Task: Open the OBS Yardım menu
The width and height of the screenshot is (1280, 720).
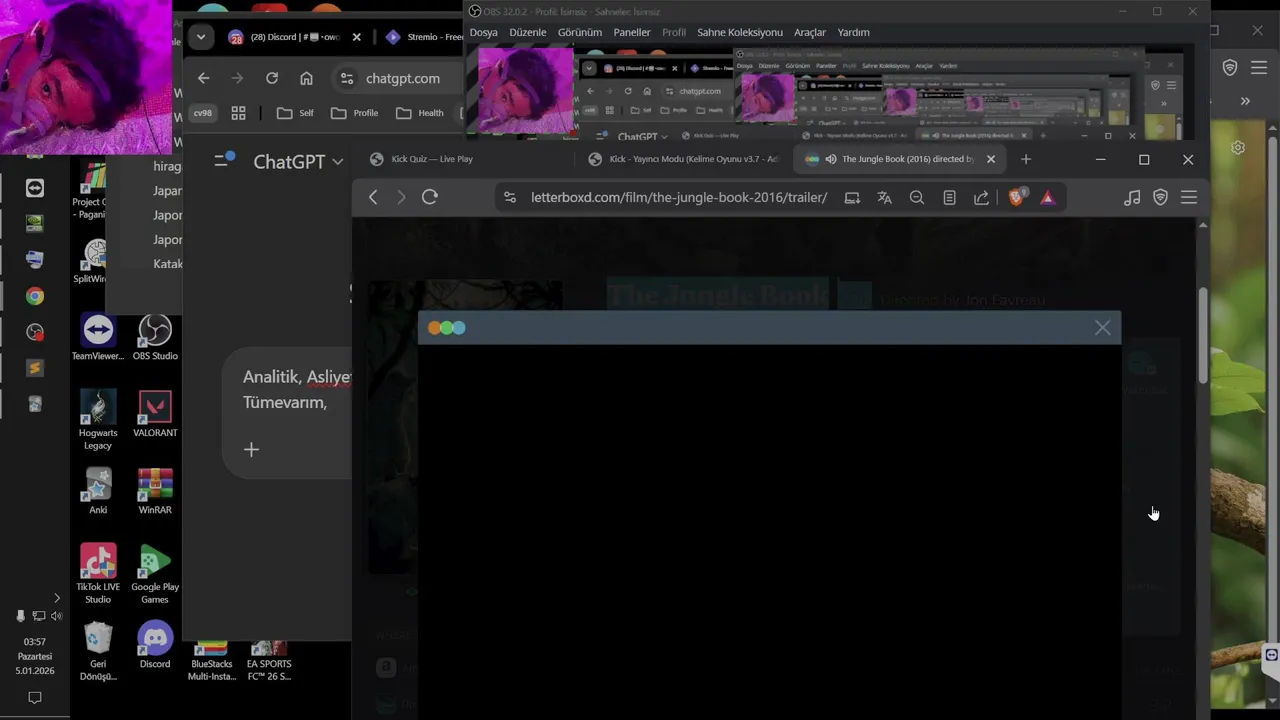Action: 853,32
